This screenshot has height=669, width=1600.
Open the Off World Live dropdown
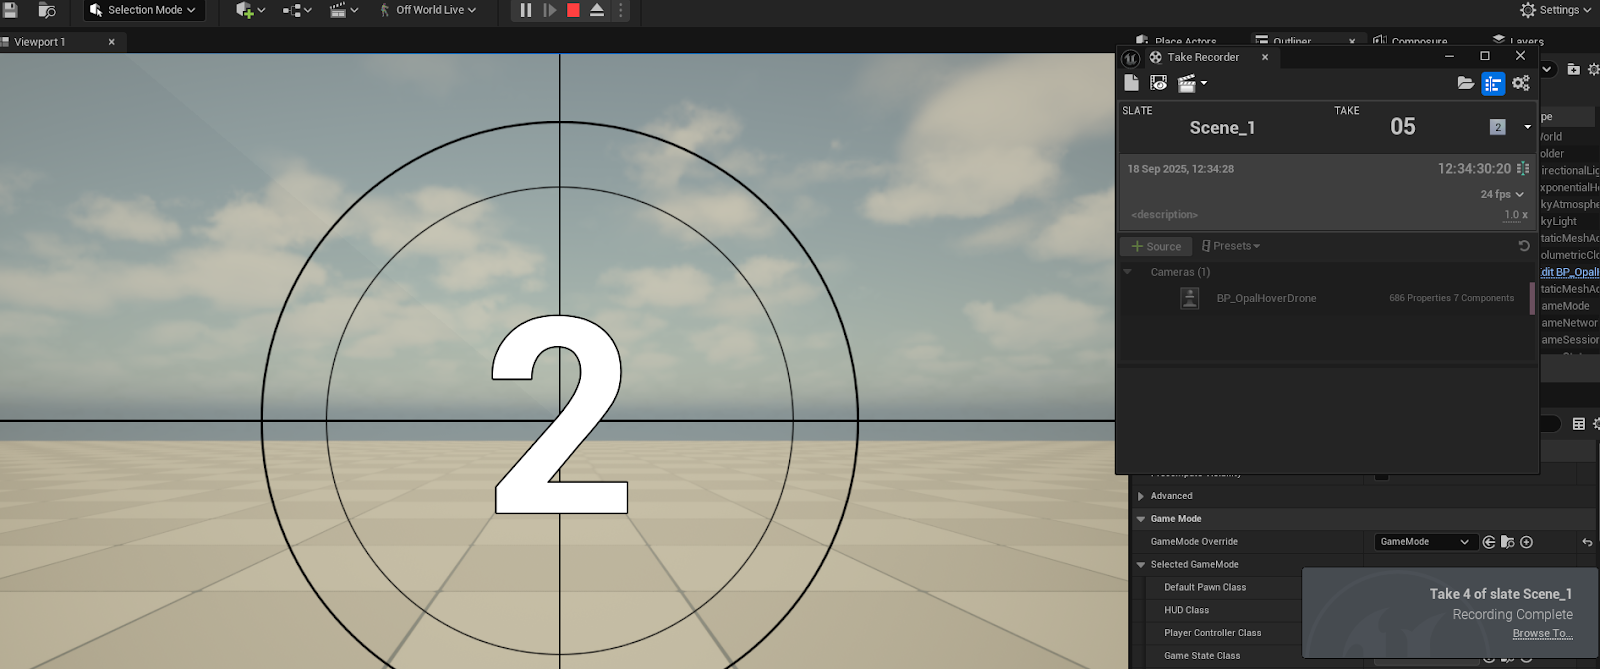428,10
